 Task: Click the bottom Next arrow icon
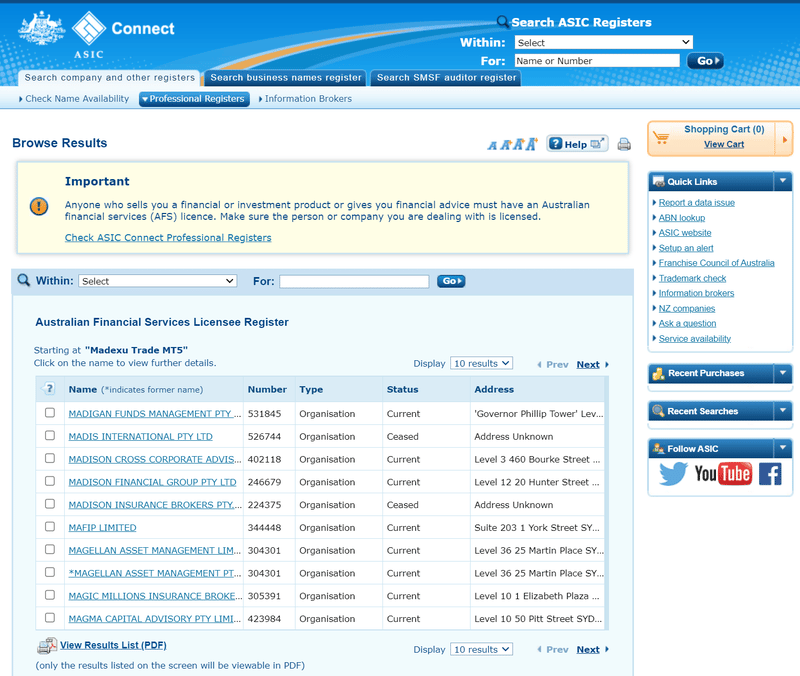[607, 649]
